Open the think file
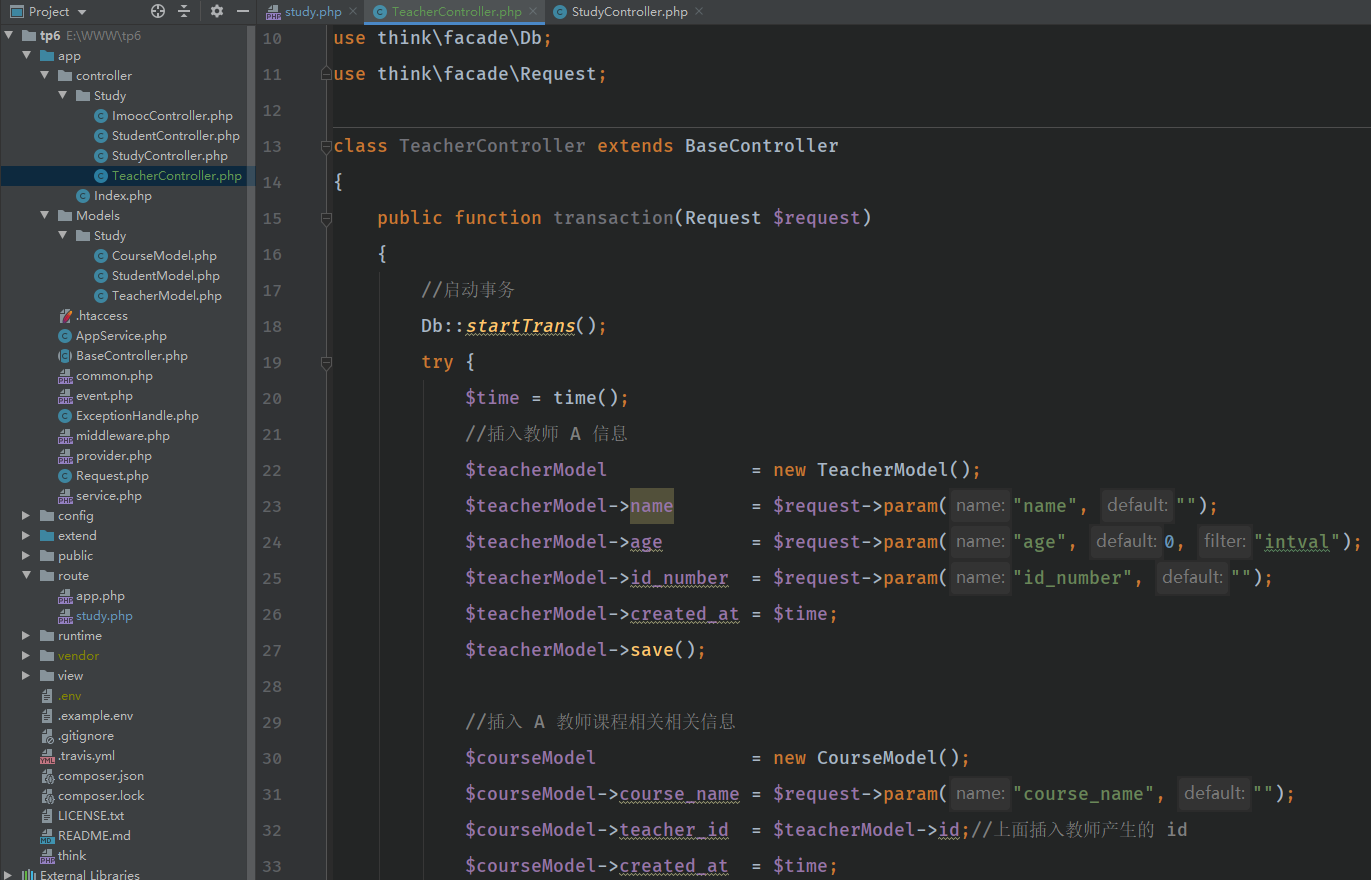This screenshot has height=880, width=1371. (x=72, y=856)
